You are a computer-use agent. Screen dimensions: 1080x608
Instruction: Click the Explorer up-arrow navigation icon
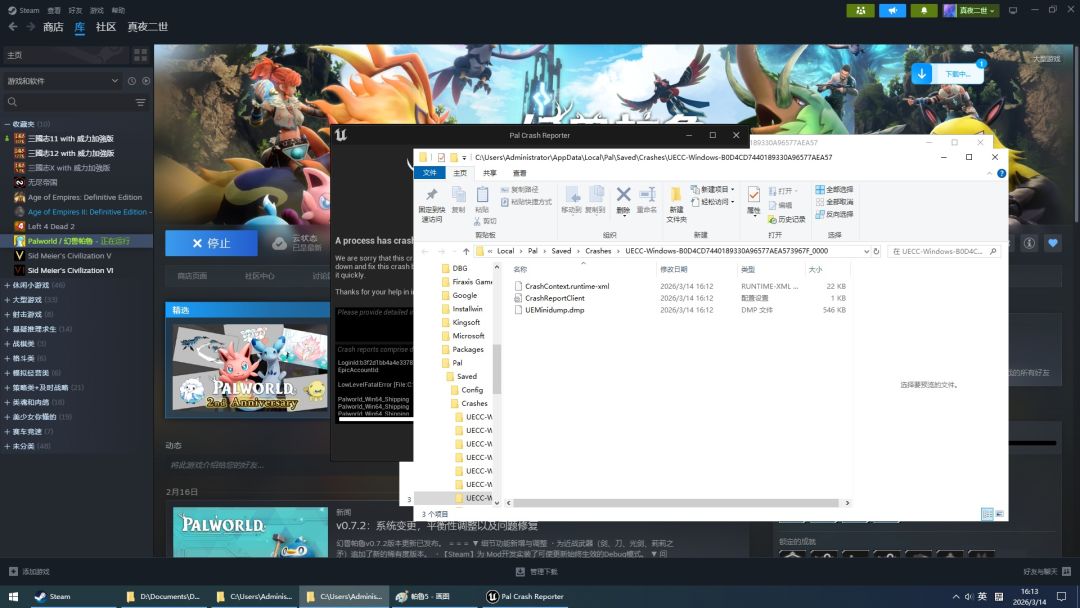pos(466,251)
